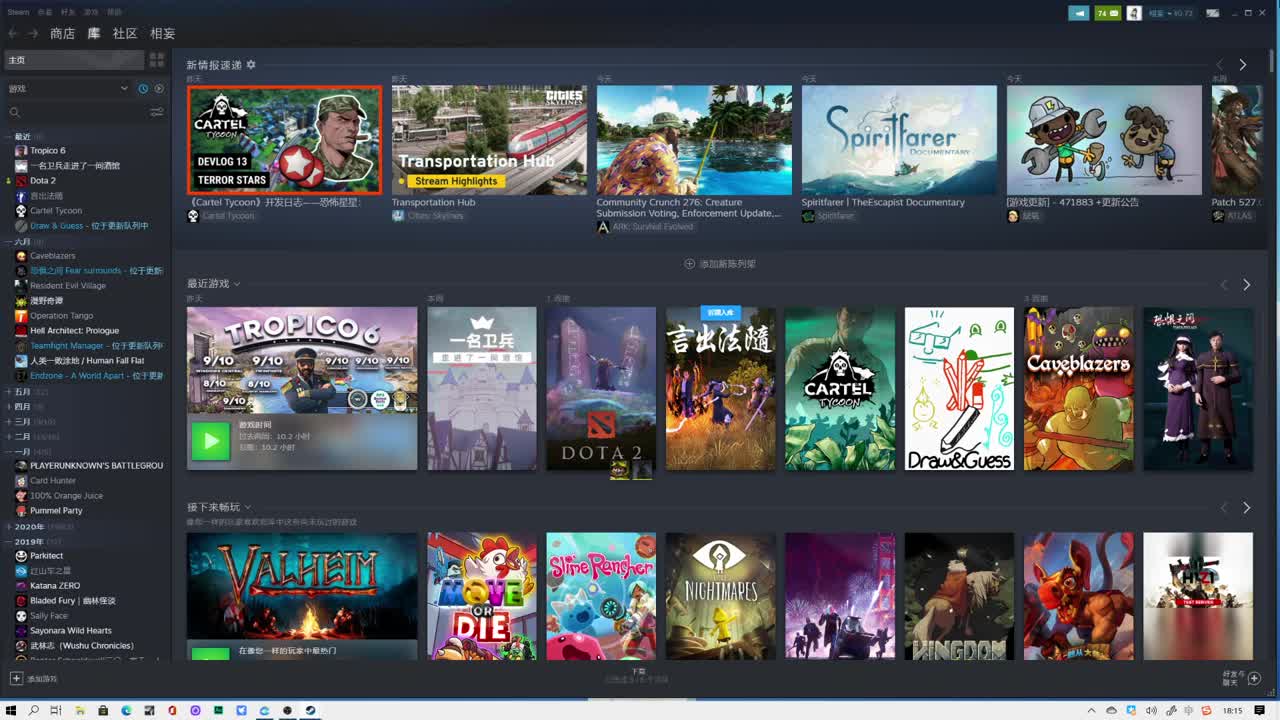1280x720 pixels.
Task: Select 100% Orange Juice in sidebar
Action: [x=67, y=496]
